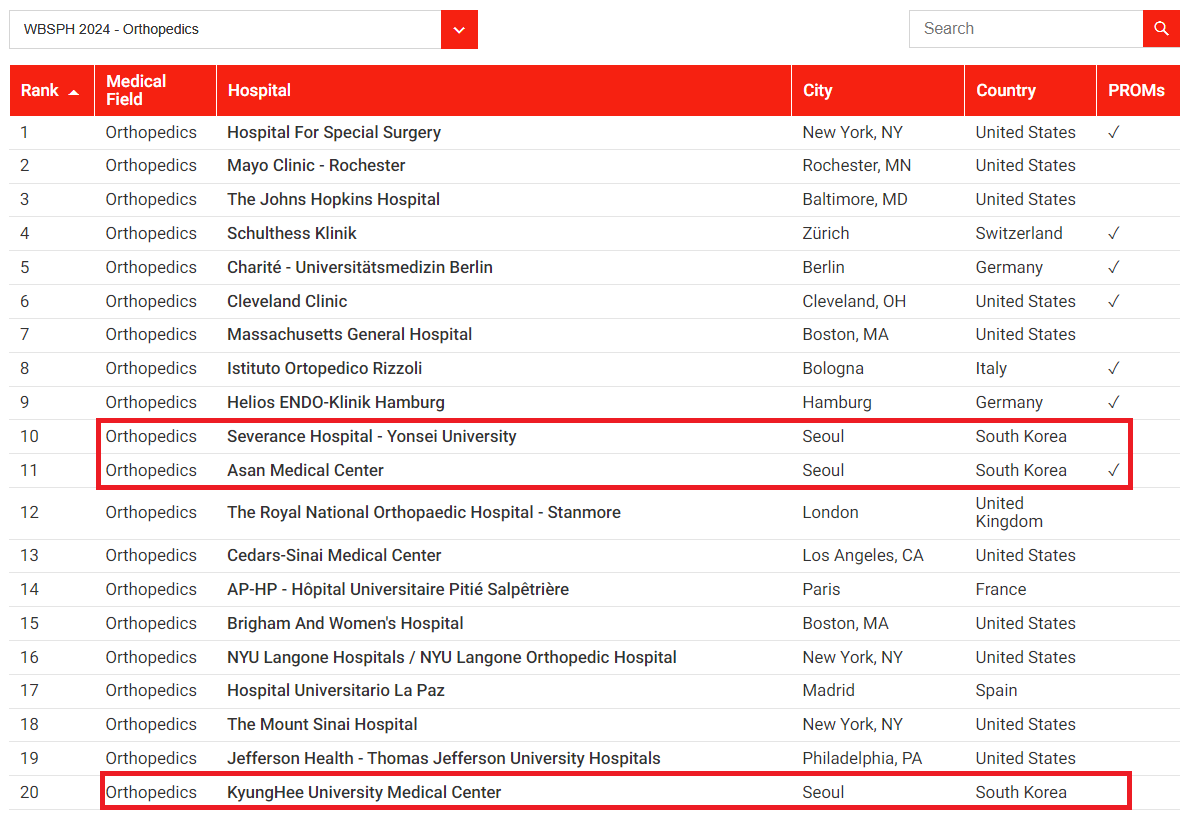
Task: Sort by Medical Field column header
Action: pos(155,91)
